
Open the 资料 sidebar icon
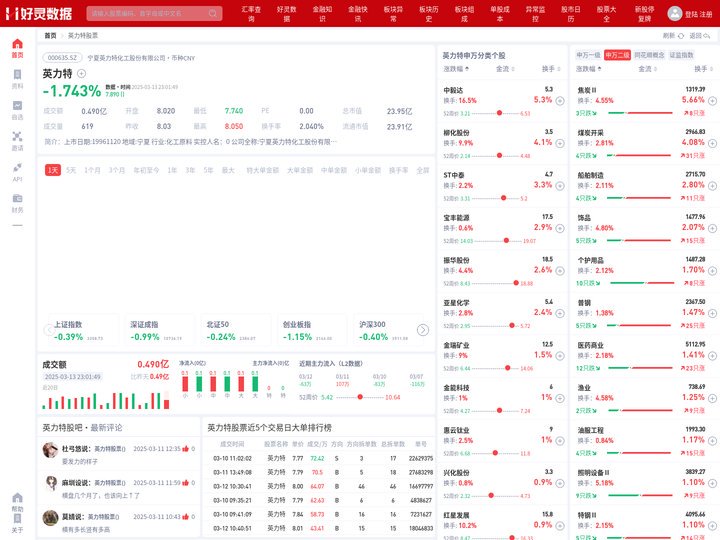[17, 75]
